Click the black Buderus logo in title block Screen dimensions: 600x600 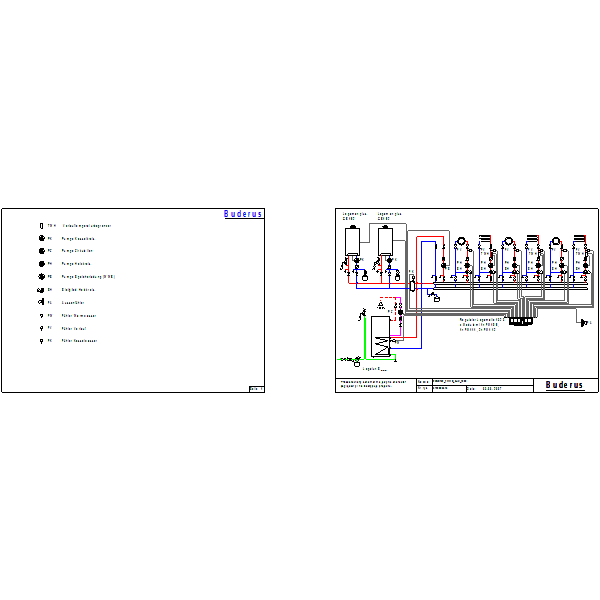tap(565, 385)
